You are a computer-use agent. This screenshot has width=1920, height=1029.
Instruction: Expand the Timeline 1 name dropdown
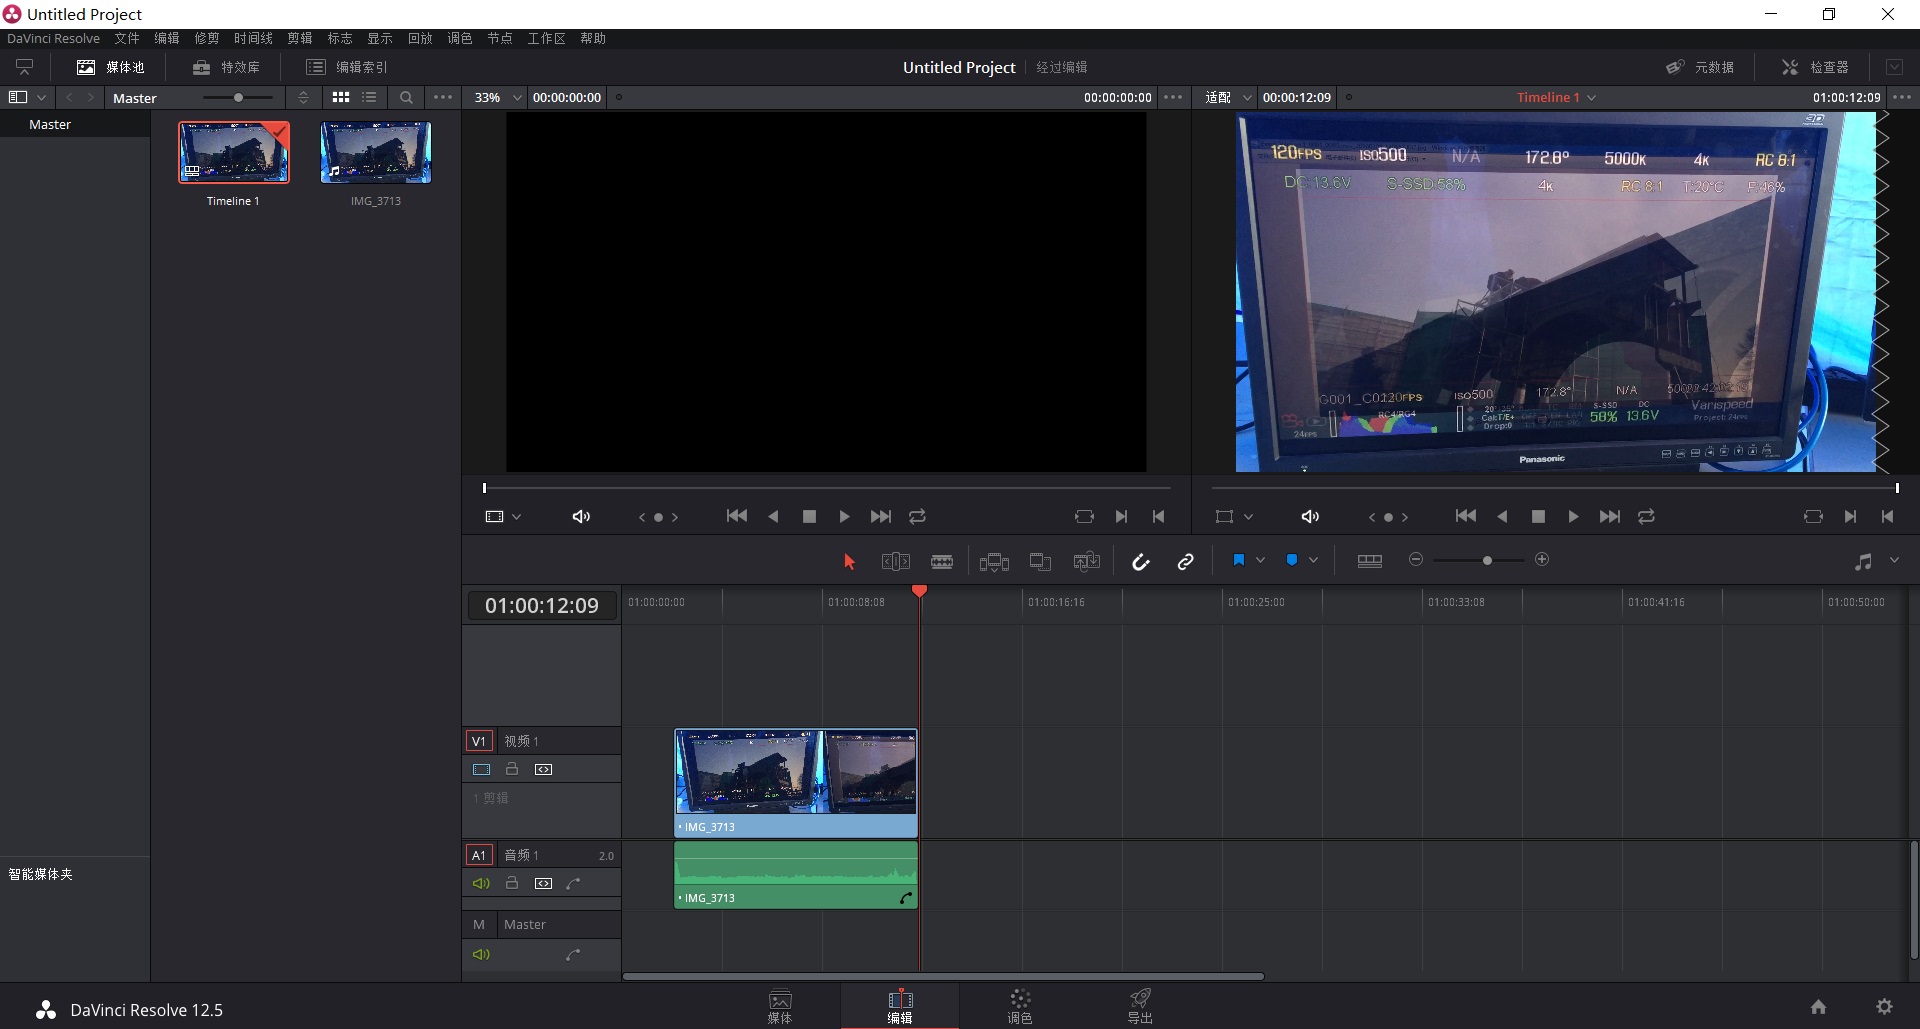click(1591, 98)
